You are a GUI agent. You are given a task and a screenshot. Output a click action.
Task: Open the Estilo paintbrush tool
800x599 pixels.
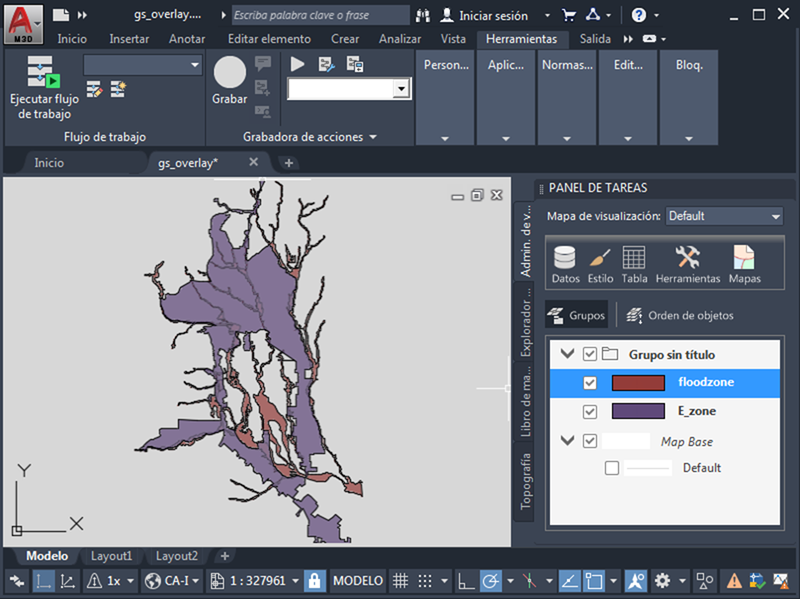coord(600,264)
